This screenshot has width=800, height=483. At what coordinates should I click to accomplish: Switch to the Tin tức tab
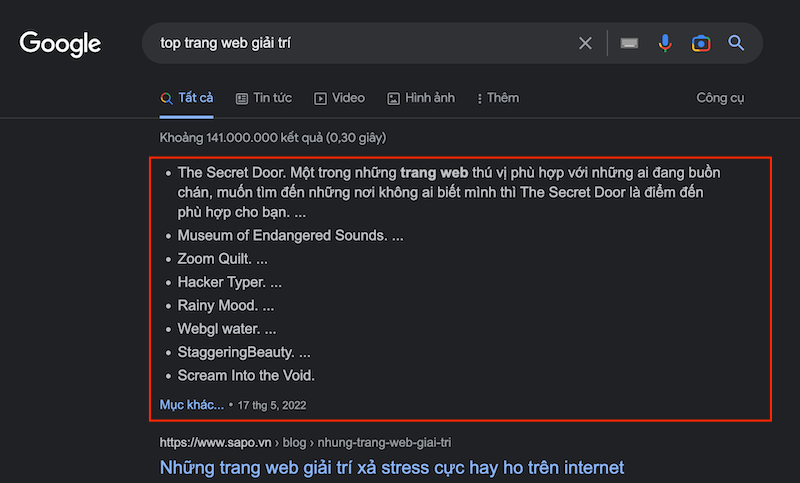click(x=272, y=98)
